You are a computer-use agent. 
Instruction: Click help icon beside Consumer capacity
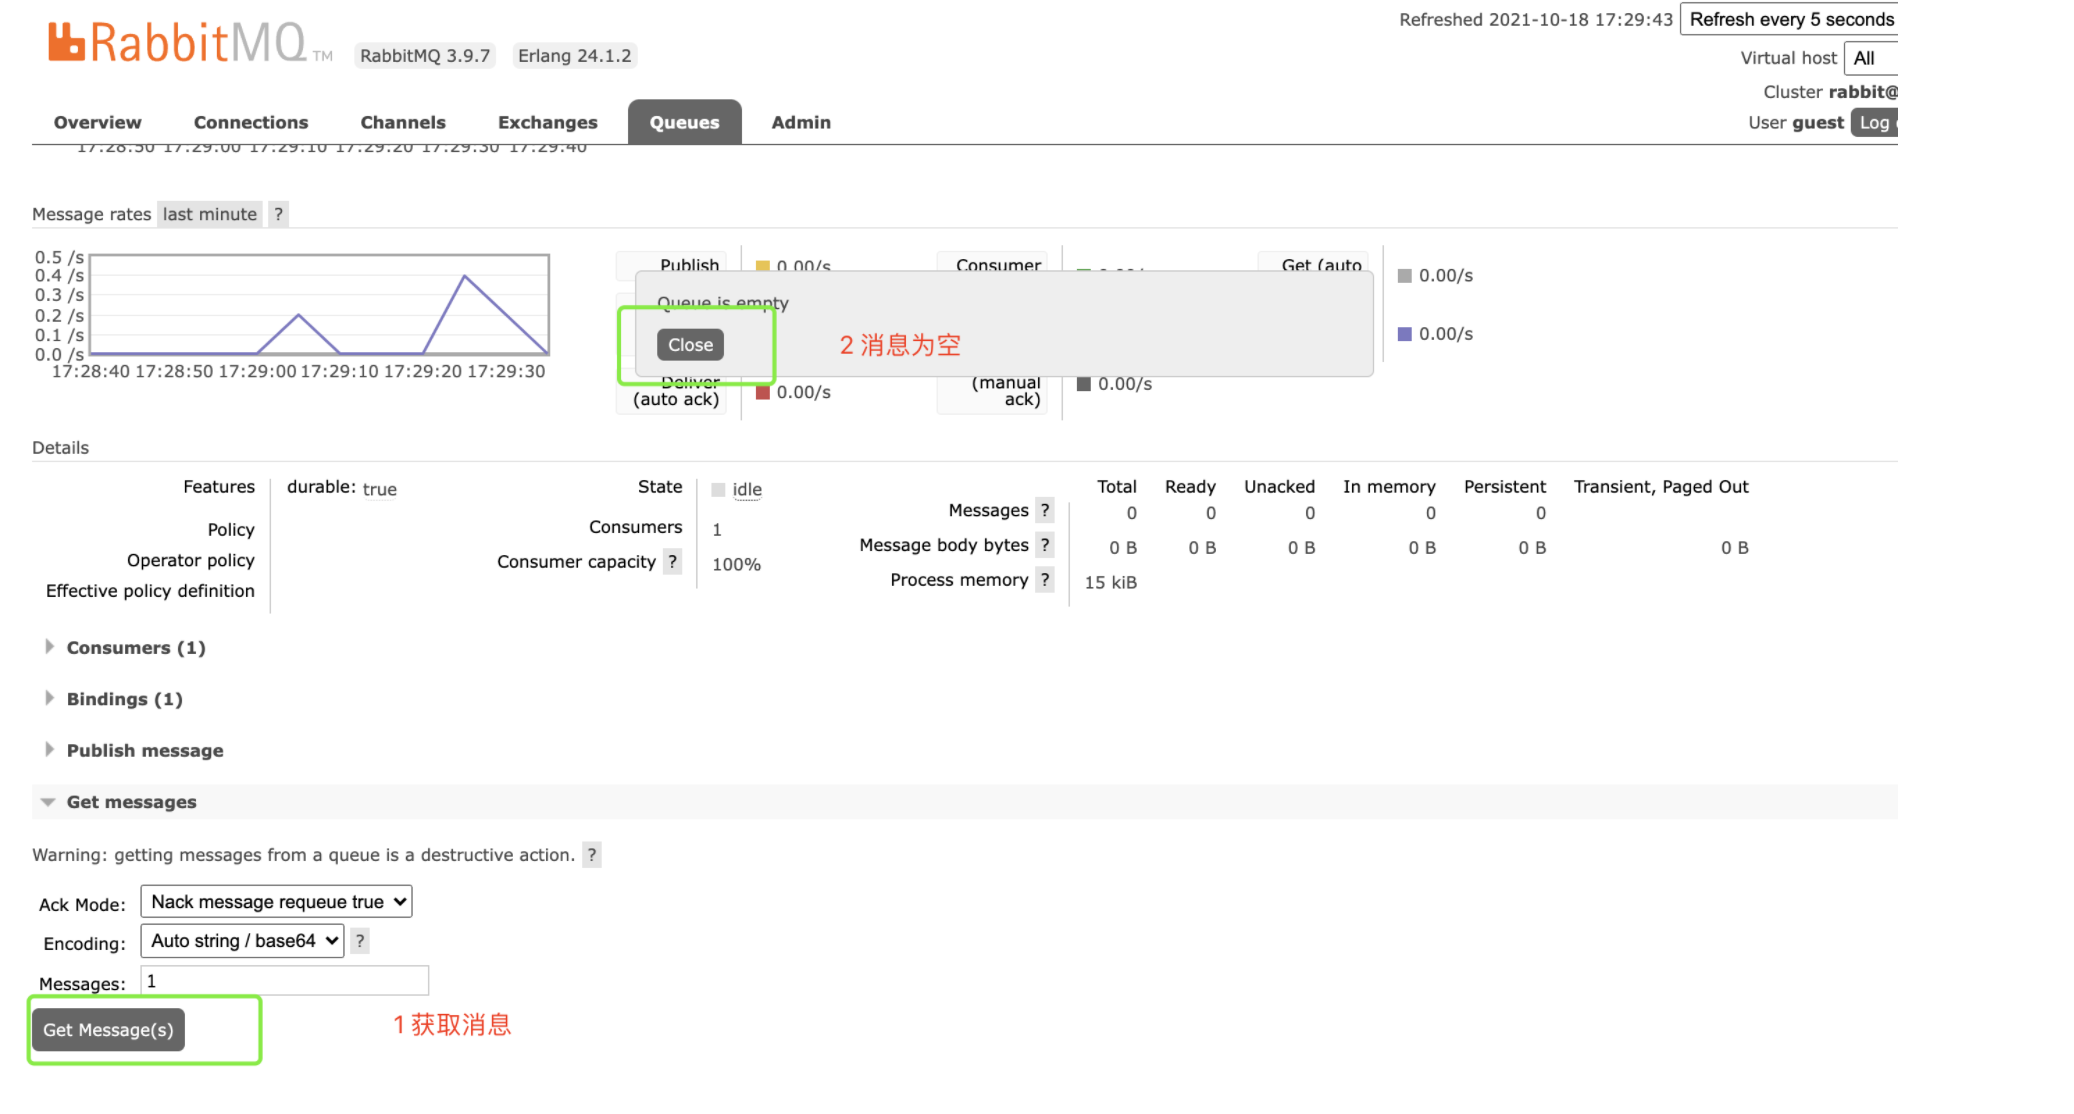coord(673,562)
